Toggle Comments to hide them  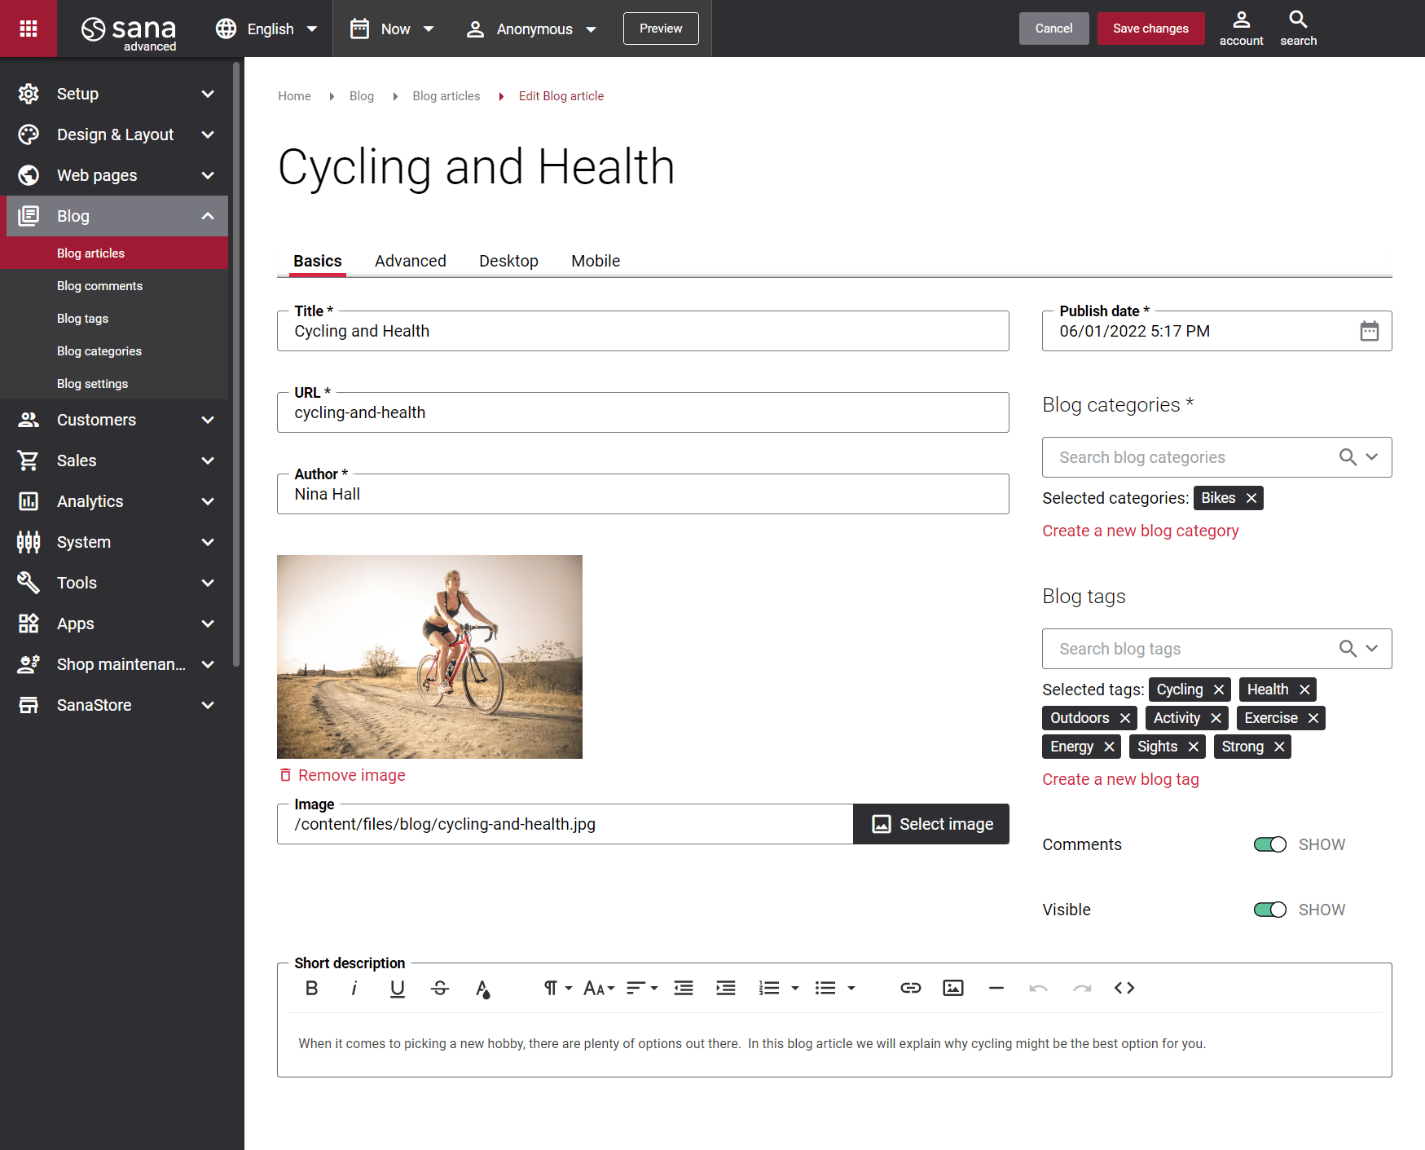point(1270,844)
